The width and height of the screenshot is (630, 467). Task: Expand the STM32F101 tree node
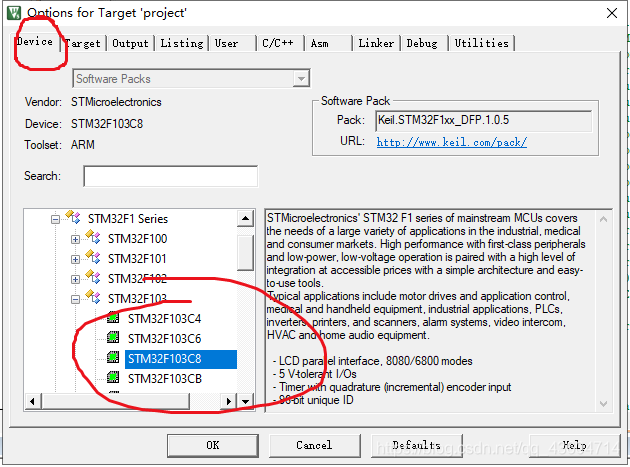(75, 260)
